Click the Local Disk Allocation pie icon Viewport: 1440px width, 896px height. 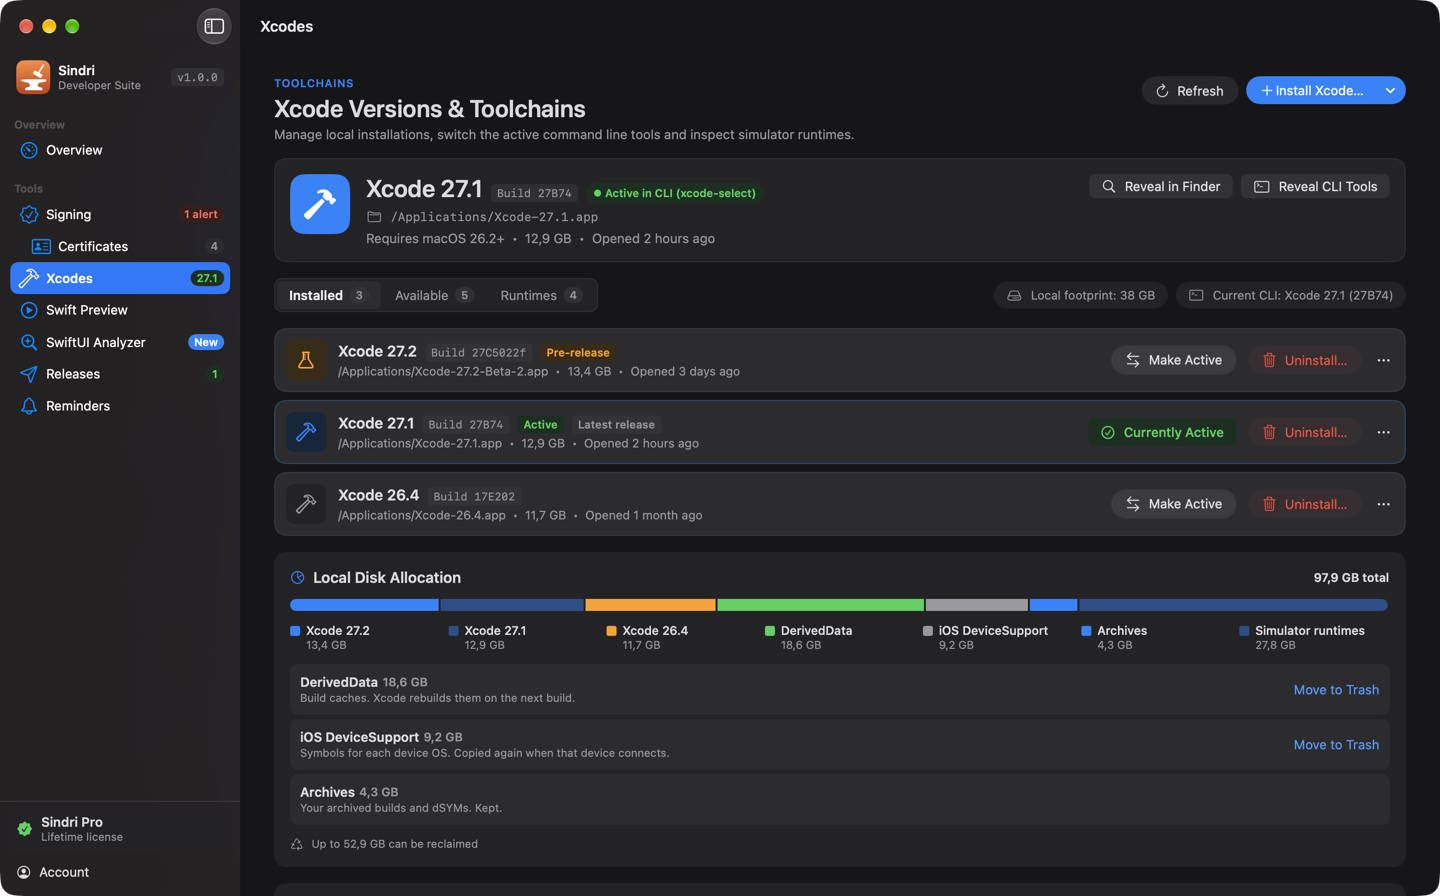pos(297,578)
